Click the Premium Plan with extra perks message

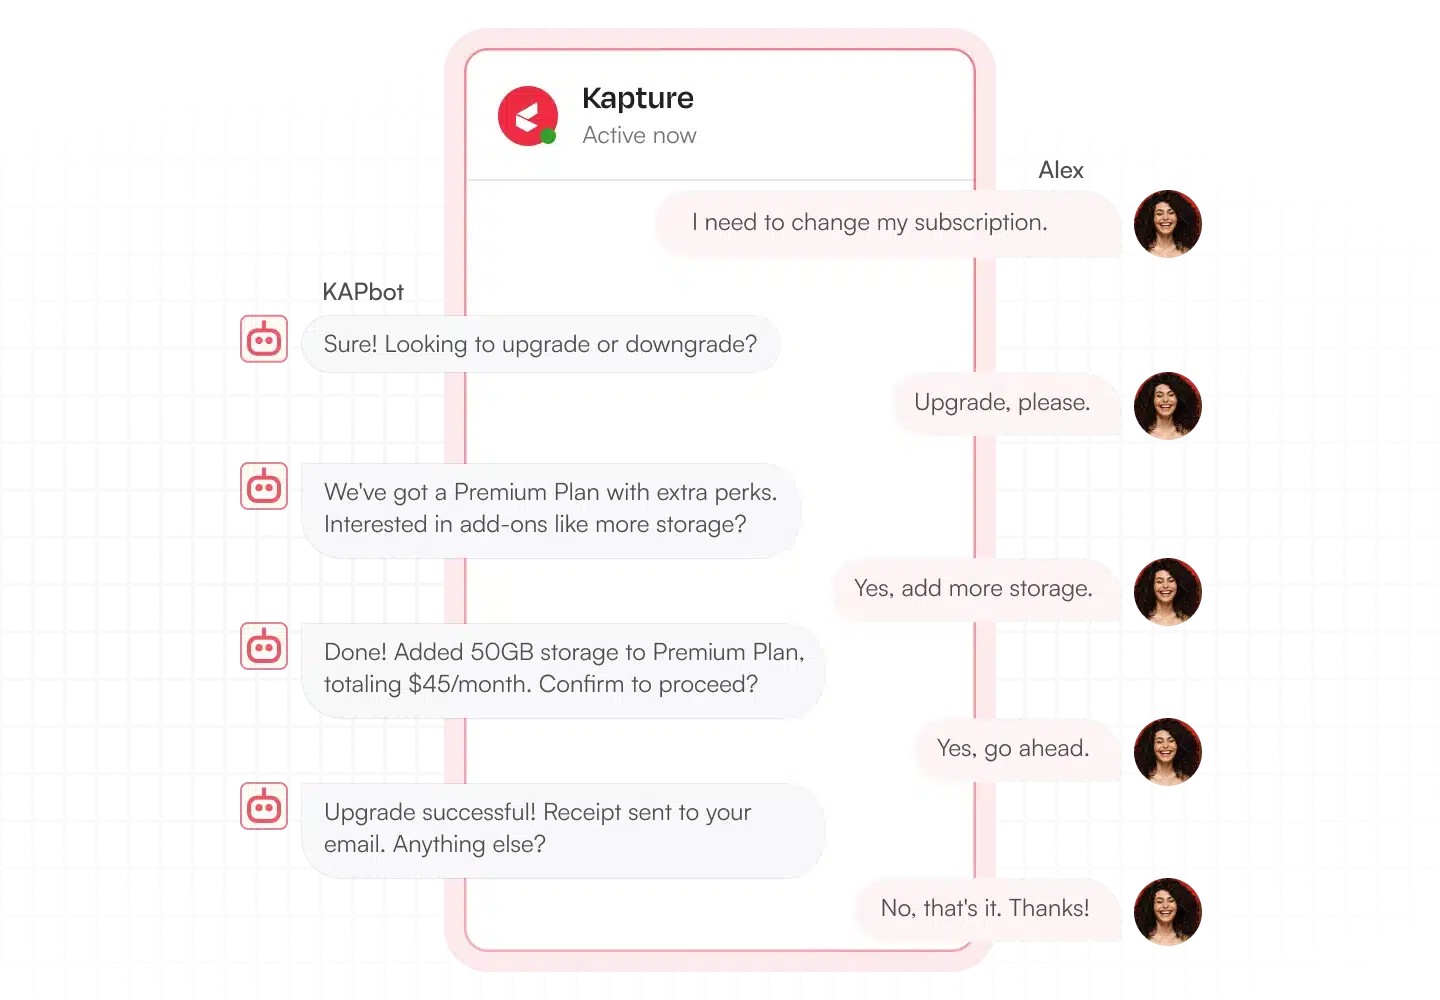551,509
